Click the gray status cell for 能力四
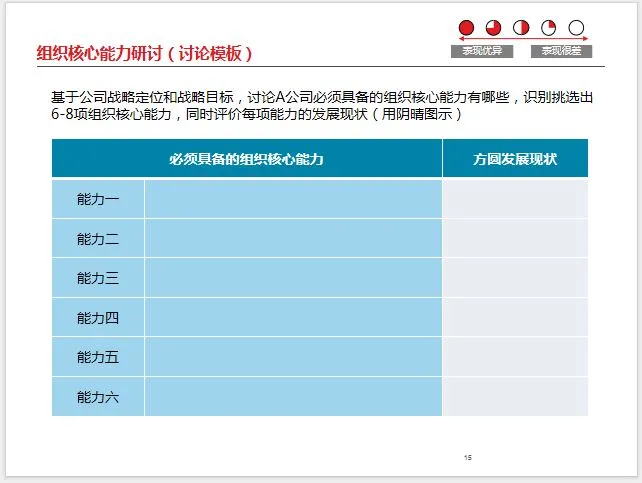 (515, 318)
